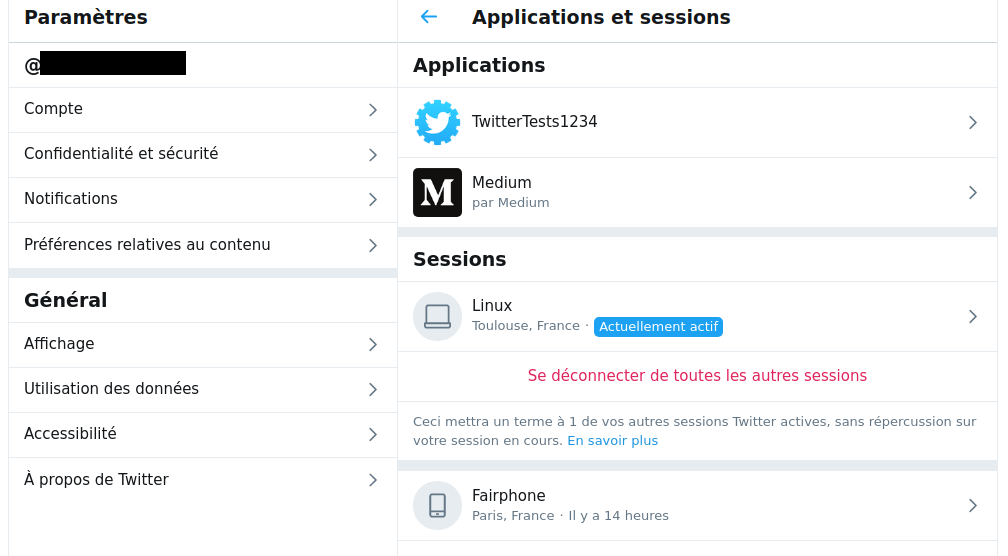Screen dimensions: 1008x556
Task: Expand the Medium app chevron
Action: (973, 192)
